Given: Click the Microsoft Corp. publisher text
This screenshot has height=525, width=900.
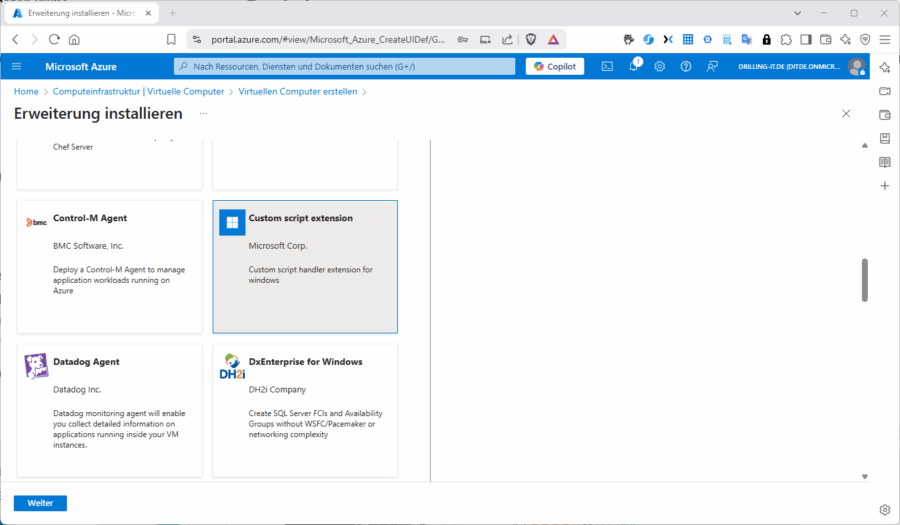Looking at the screenshot, I should [x=278, y=246].
